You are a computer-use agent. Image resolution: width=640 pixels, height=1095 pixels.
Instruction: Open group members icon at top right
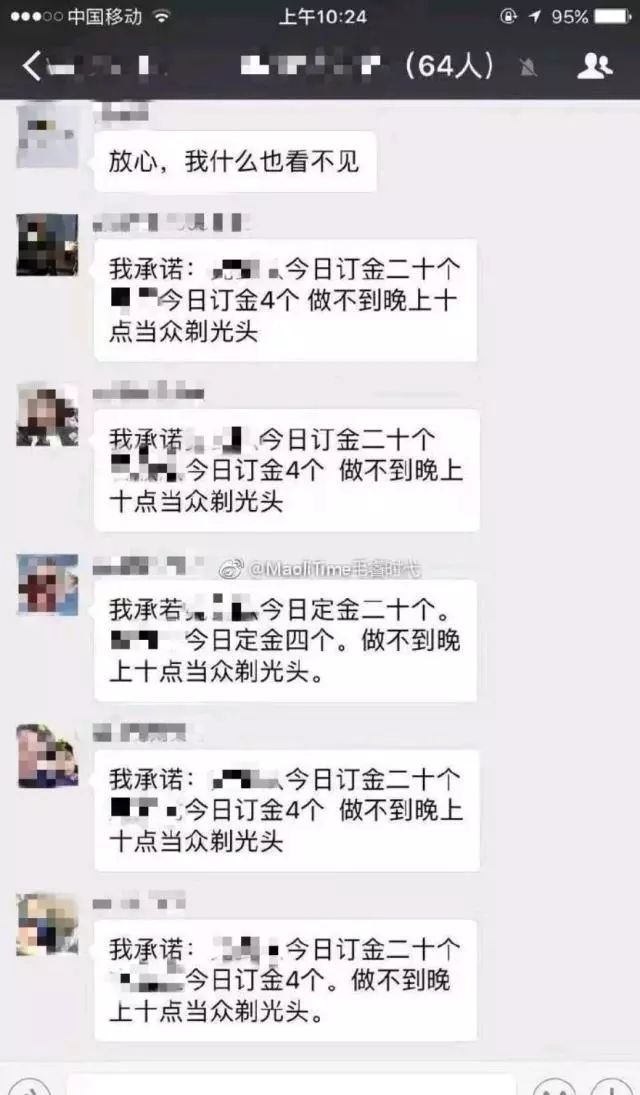[x=595, y=66]
